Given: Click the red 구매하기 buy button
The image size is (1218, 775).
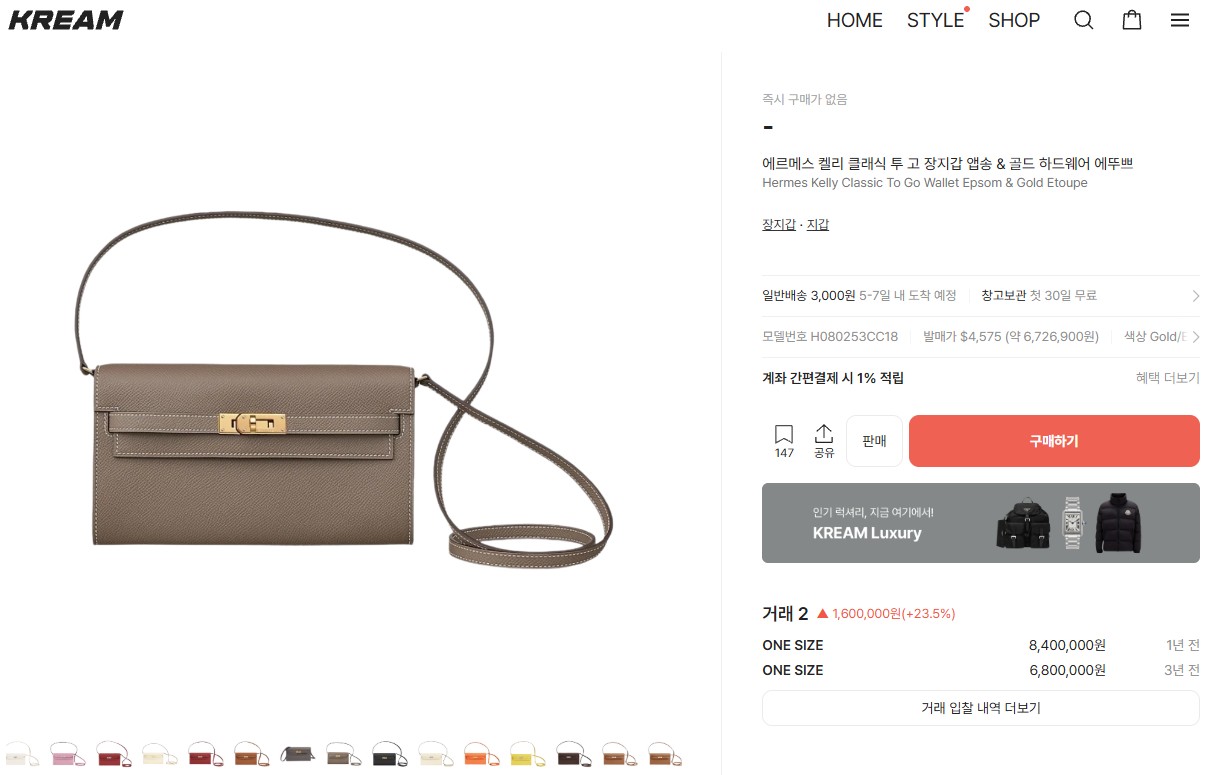Looking at the screenshot, I should (1054, 441).
